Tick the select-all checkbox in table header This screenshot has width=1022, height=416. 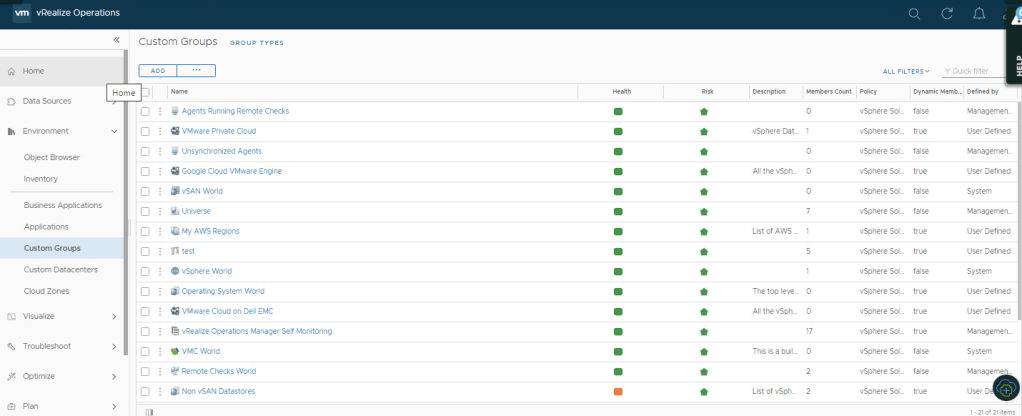(x=145, y=91)
